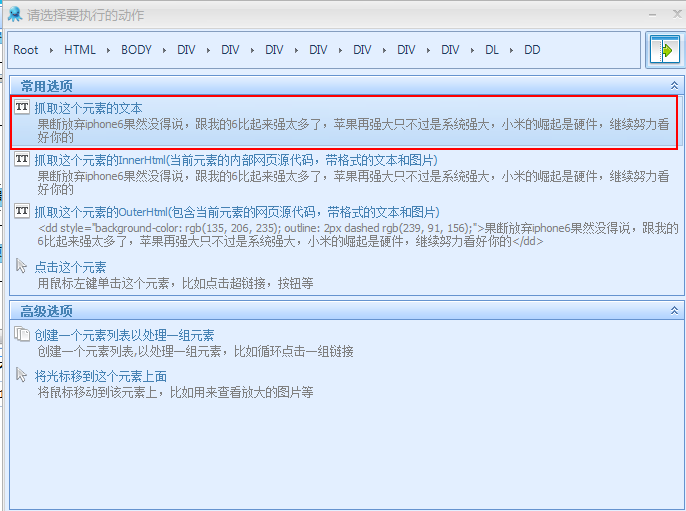Choose 抓取这个元素的文本 option

point(88,108)
